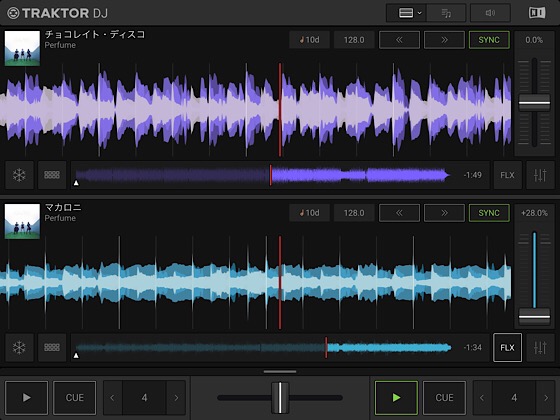Decrease right deck loop size

coord(482,398)
